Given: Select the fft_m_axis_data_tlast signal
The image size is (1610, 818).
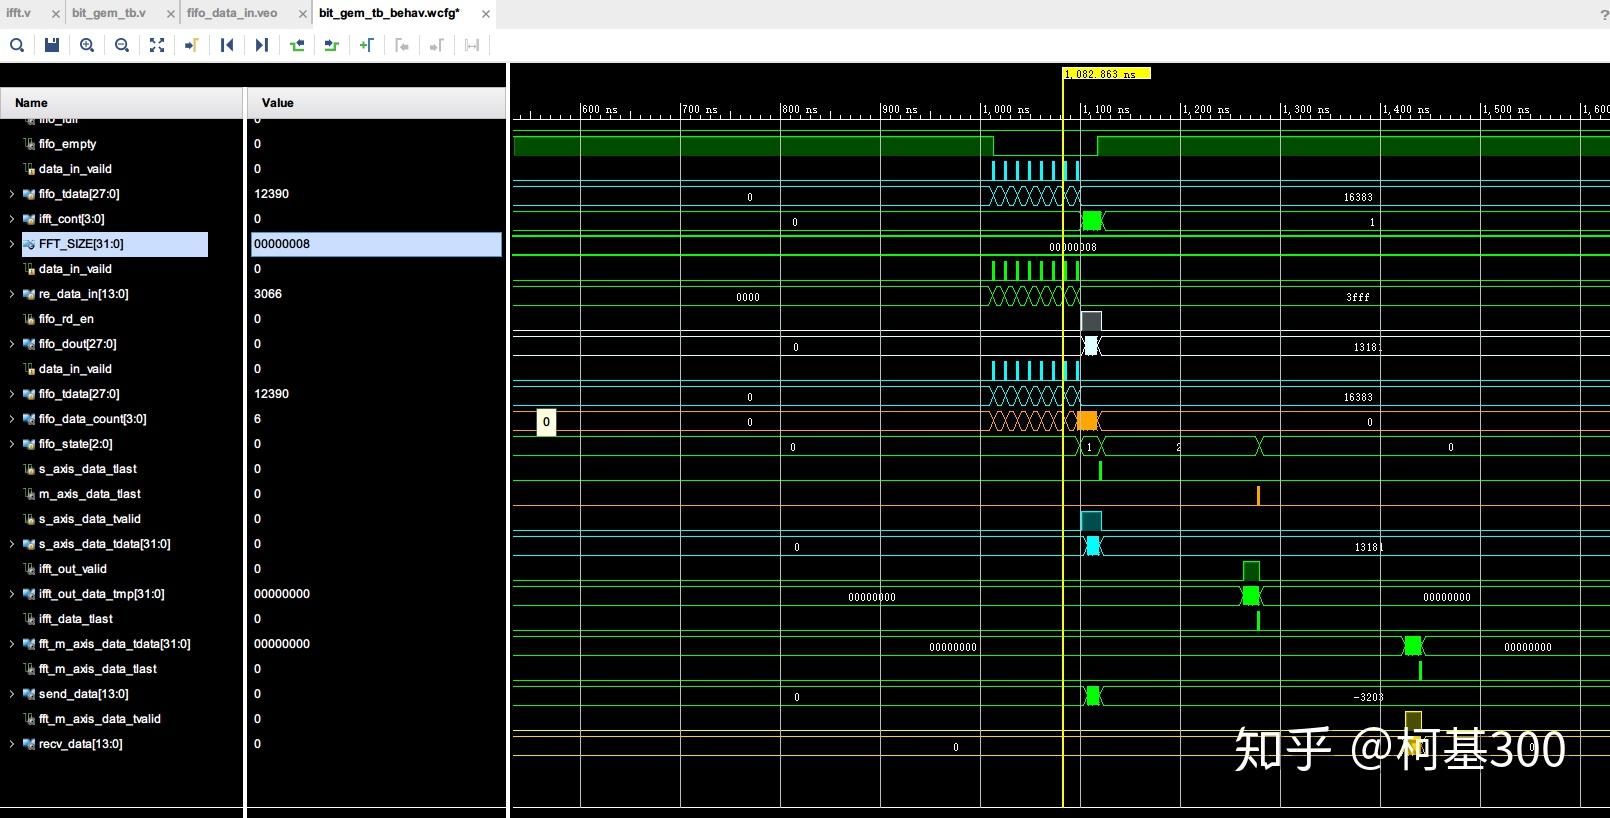Looking at the screenshot, I should [x=98, y=669].
